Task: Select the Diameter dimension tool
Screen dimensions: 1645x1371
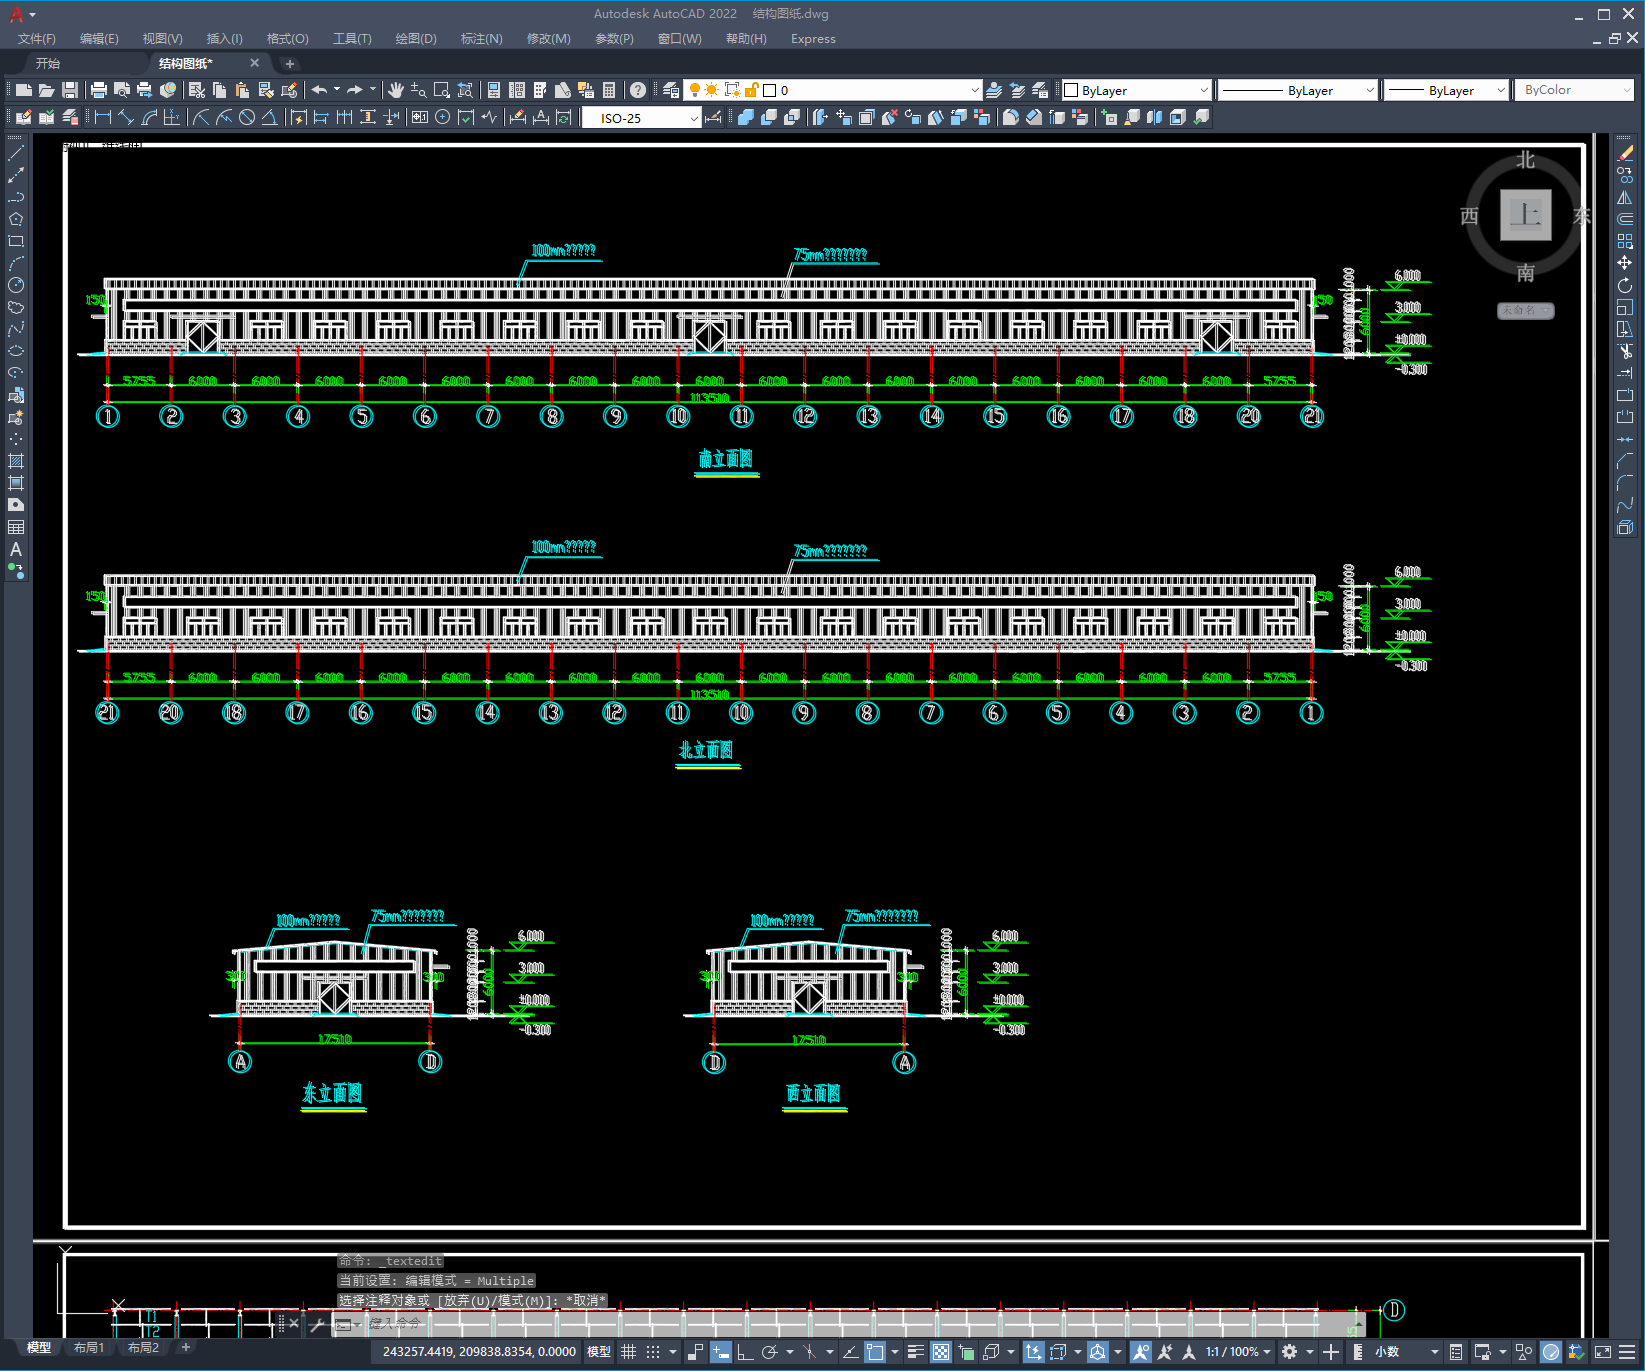Action: (247, 117)
